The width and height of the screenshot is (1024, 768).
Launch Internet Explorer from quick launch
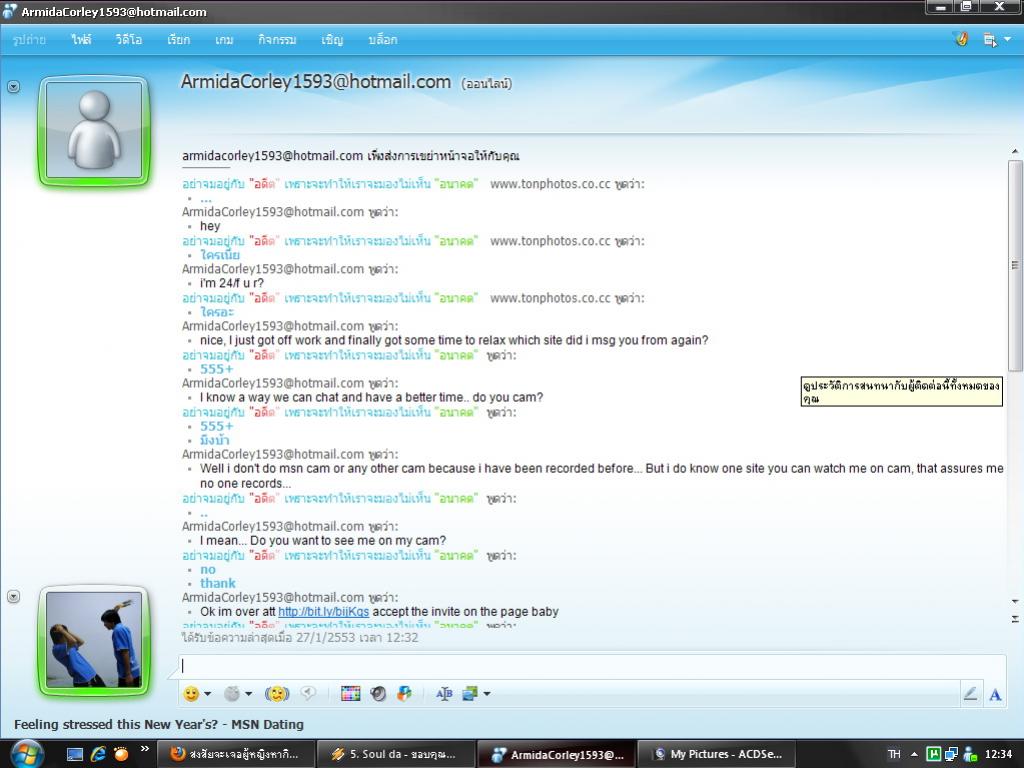click(98, 754)
